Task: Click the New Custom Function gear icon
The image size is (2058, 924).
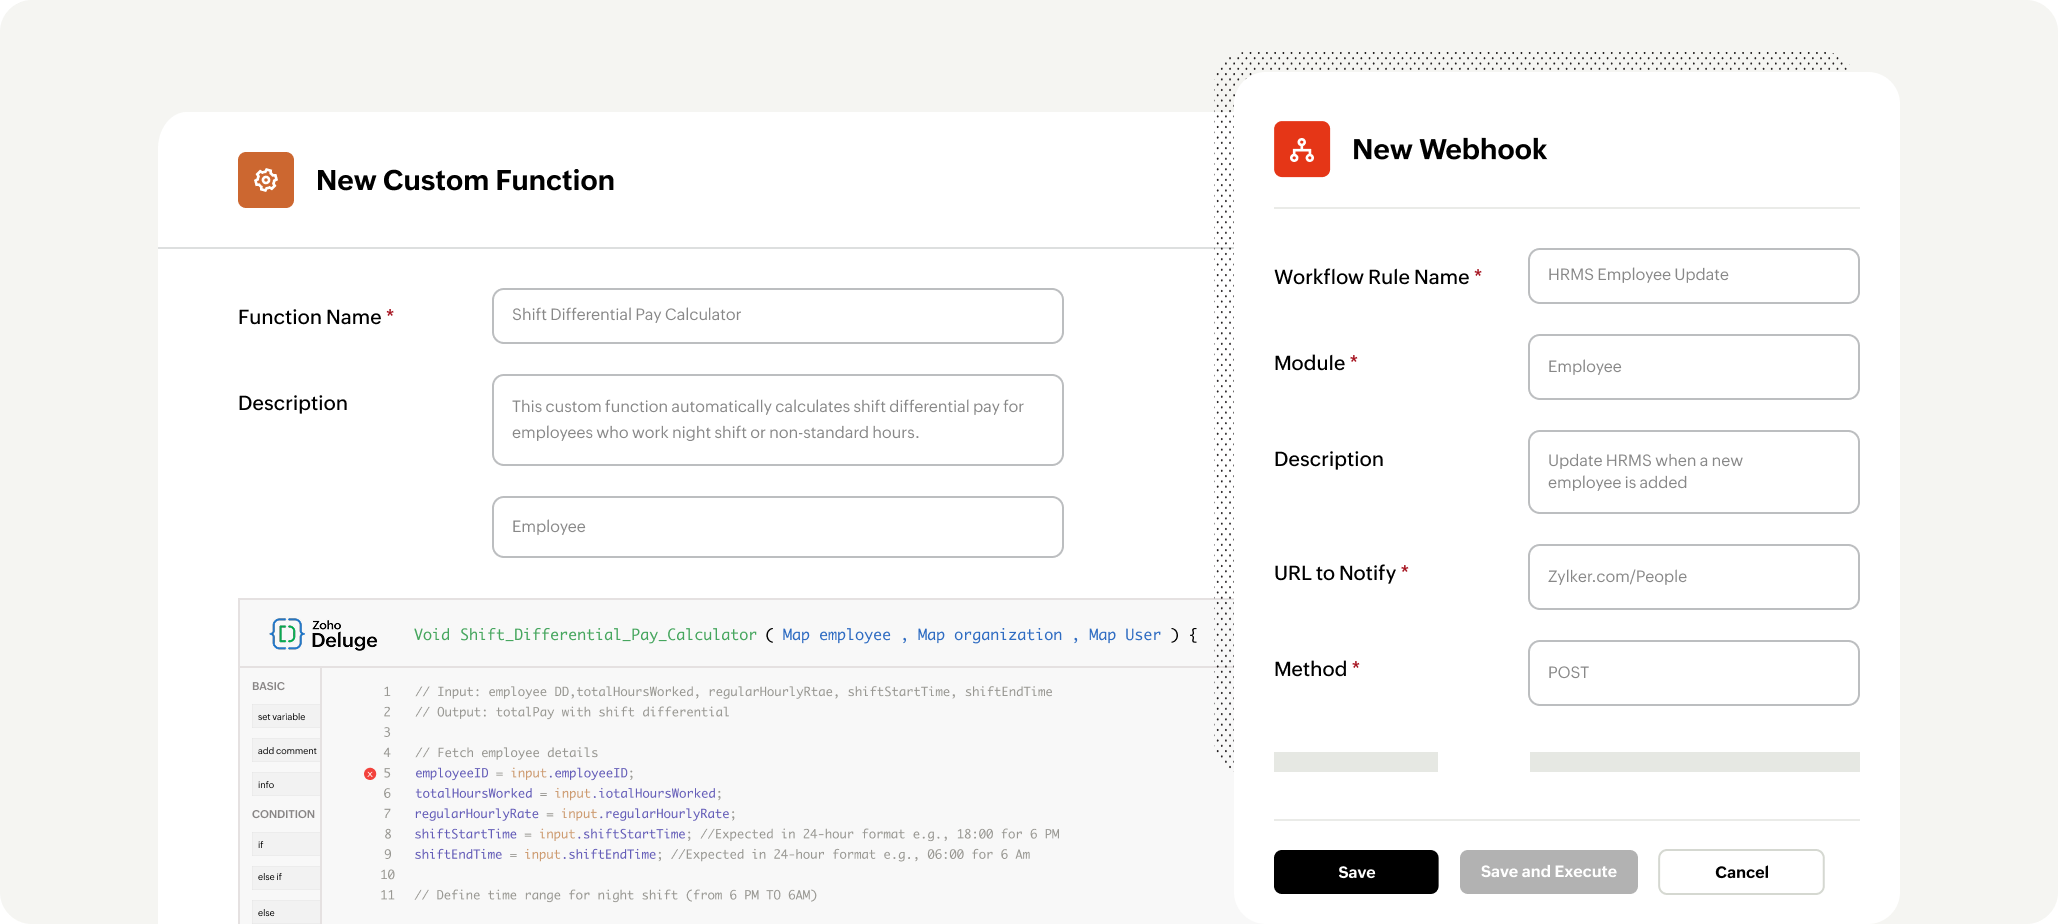Action: (x=265, y=180)
